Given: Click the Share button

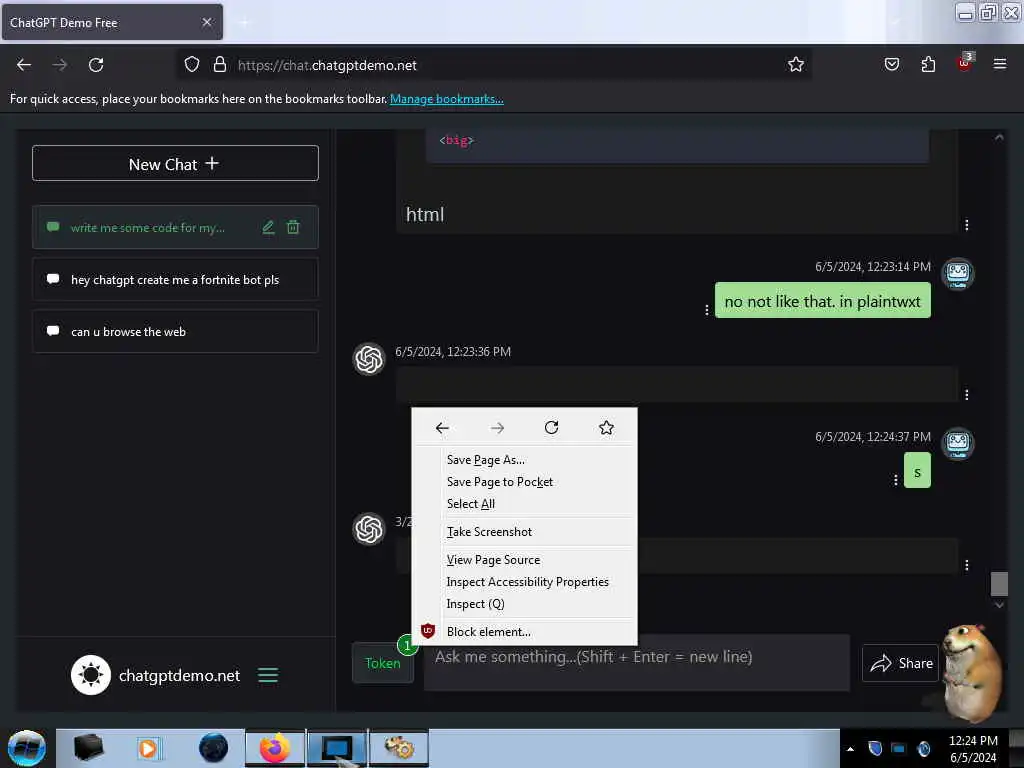Looking at the screenshot, I should pos(901,663).
